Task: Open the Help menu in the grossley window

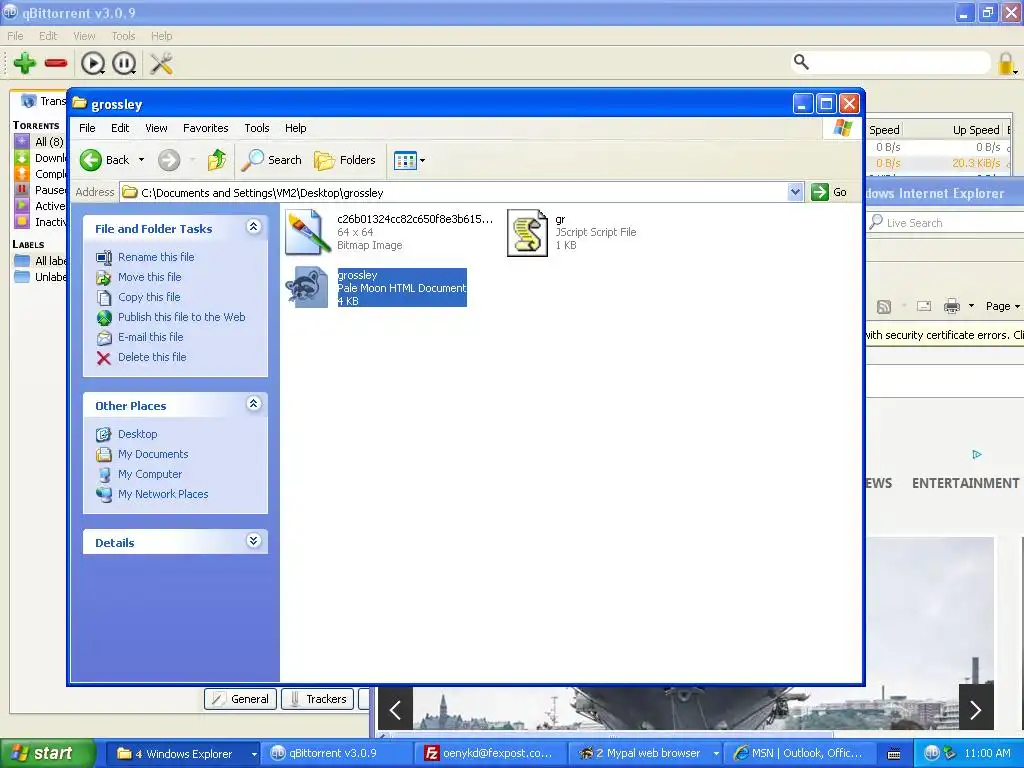Action: (x=295, y=128)
